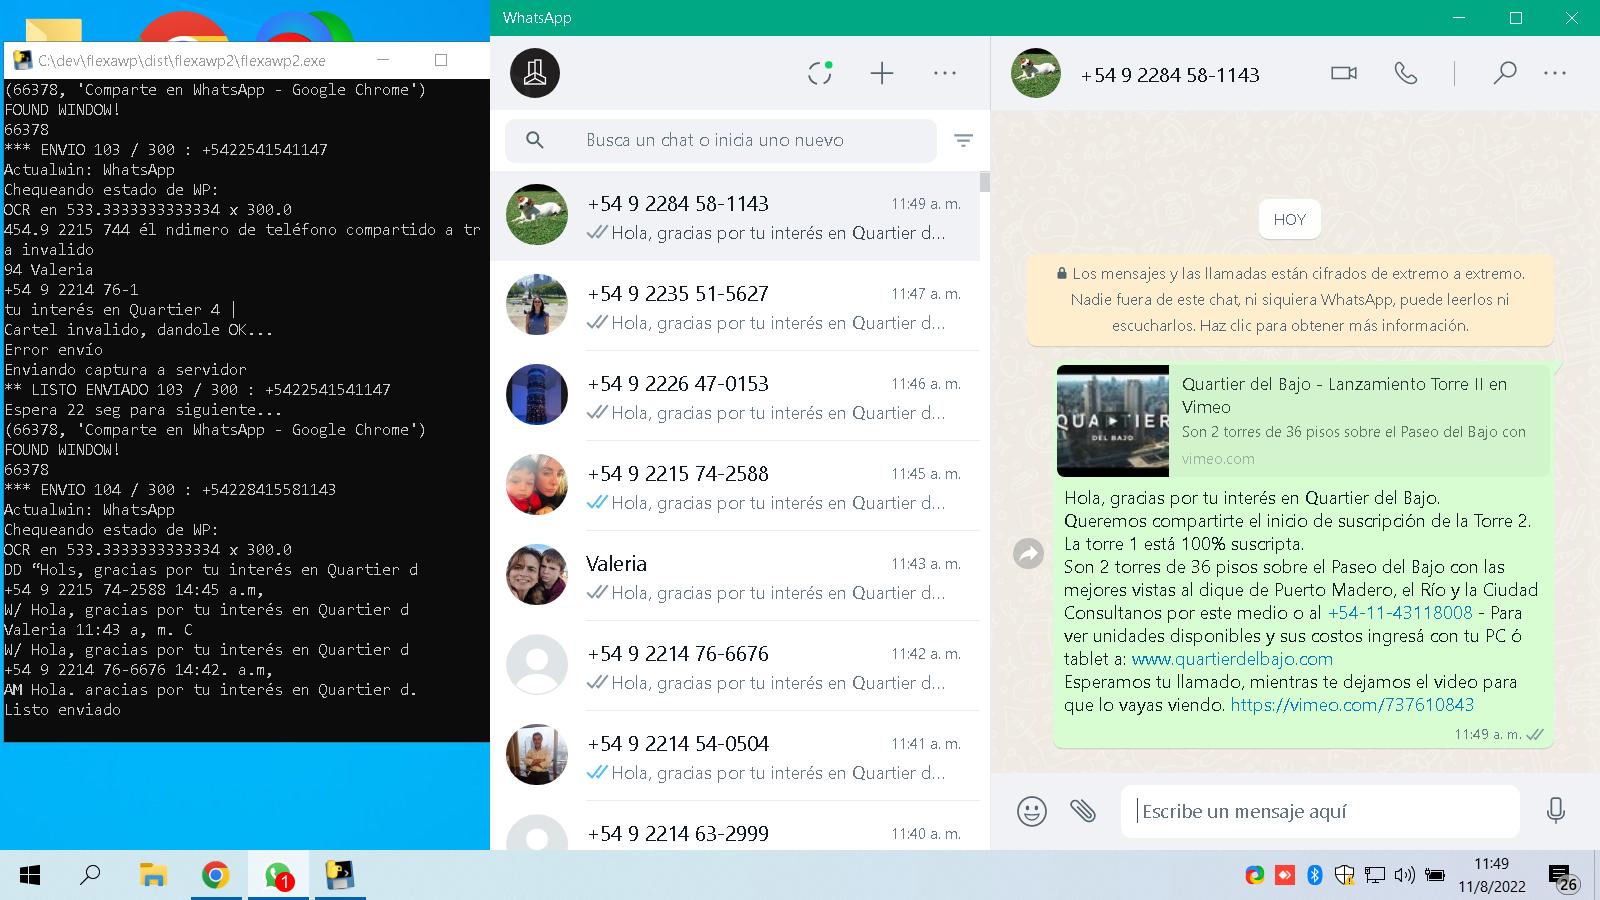1600x900 pixels.
Task: Click the search magnifier in the chat search box
Action: pyautogui.click(x=535, y=140)
